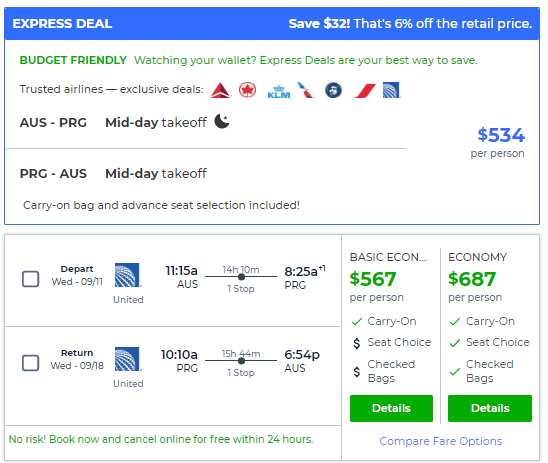The width and height of the screenshot is (548, 463).
Task: Check the Depart Wed 09/11 checkbox
Action: click(30, 279)
